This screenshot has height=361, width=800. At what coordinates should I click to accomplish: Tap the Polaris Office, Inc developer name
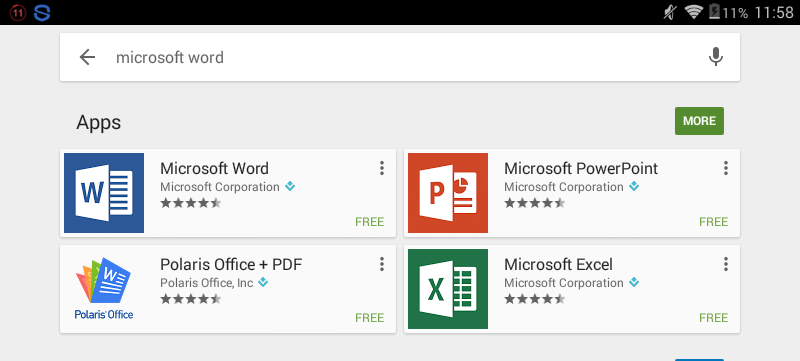coord(207,283)
